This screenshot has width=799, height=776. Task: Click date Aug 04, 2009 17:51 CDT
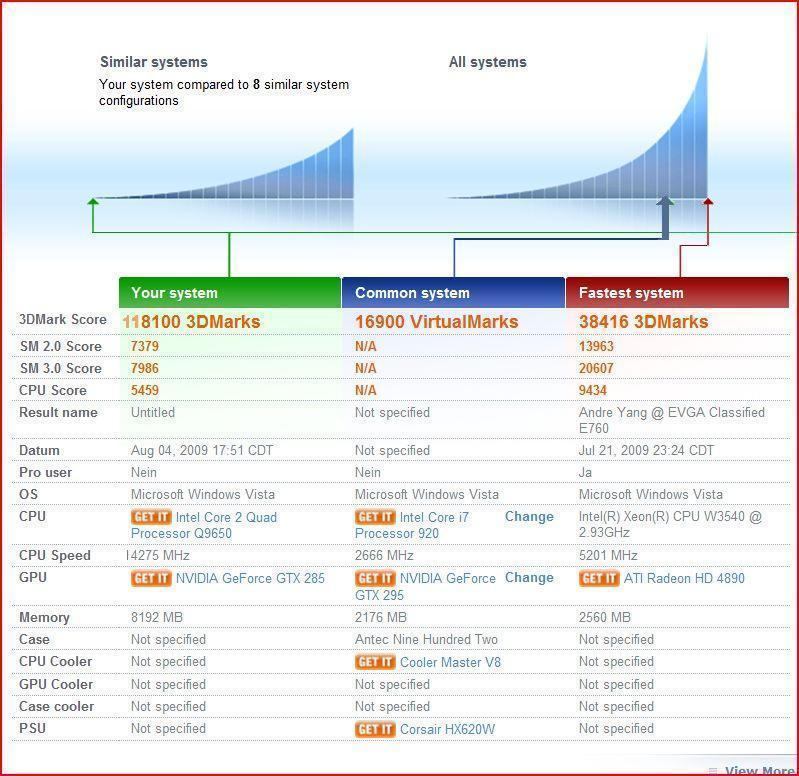click(x=202, y=450)
